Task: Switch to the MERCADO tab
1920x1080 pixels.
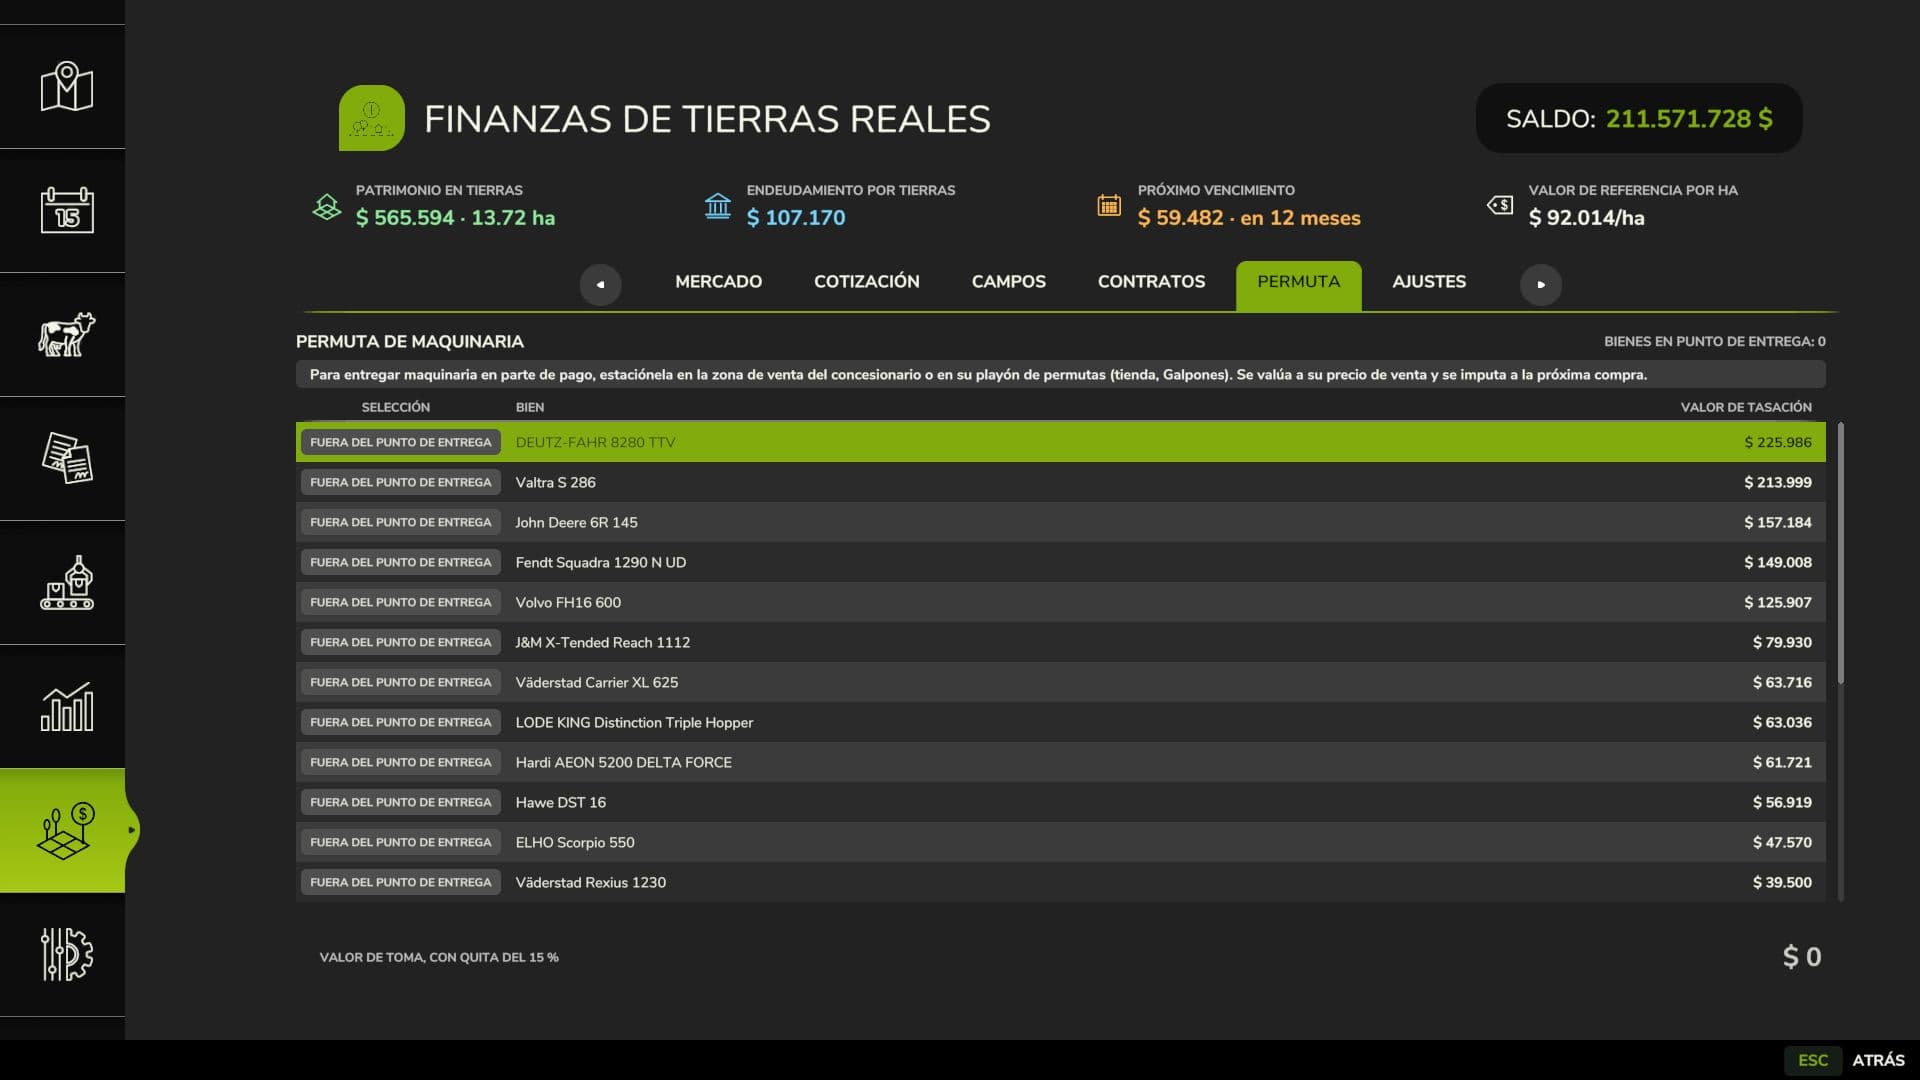Action: [718, 282]
